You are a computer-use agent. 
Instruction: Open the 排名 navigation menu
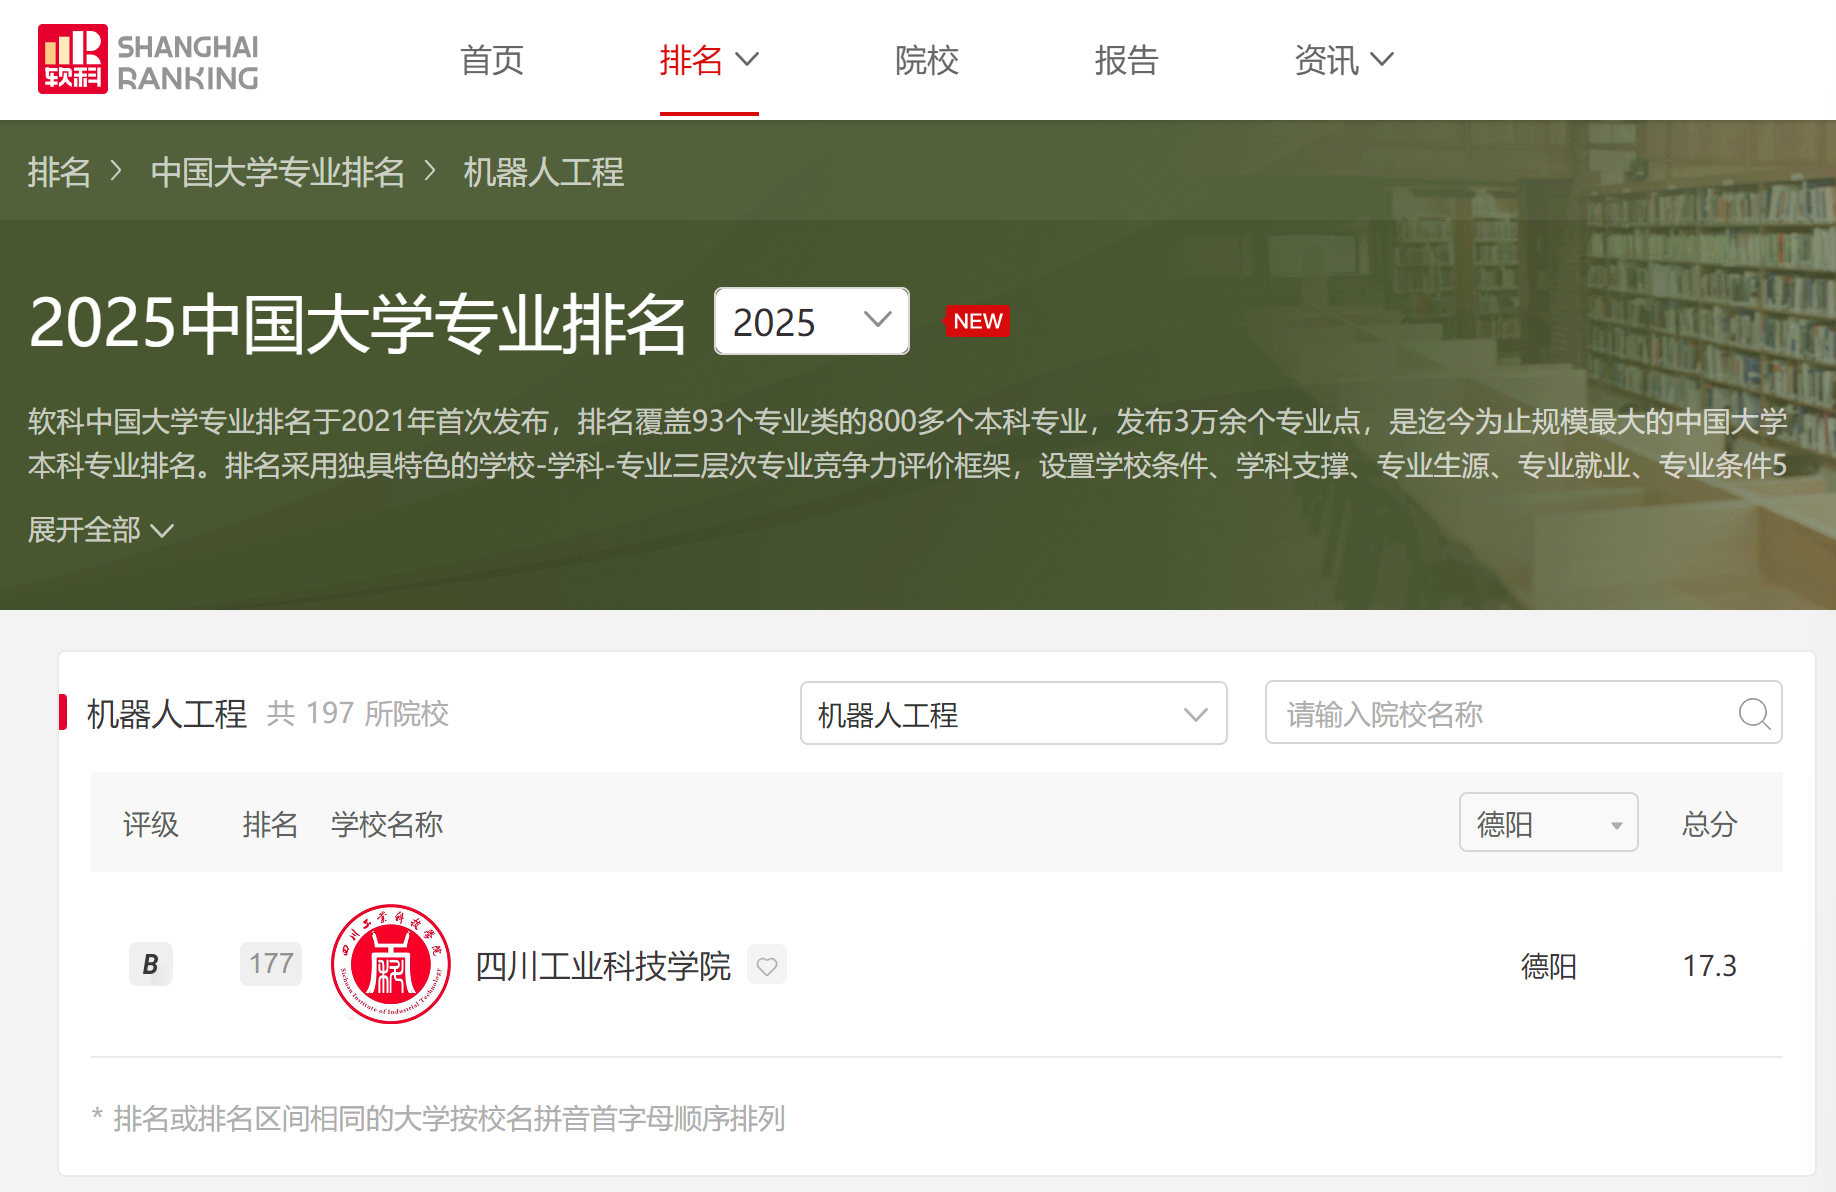[x=708, y=61]
